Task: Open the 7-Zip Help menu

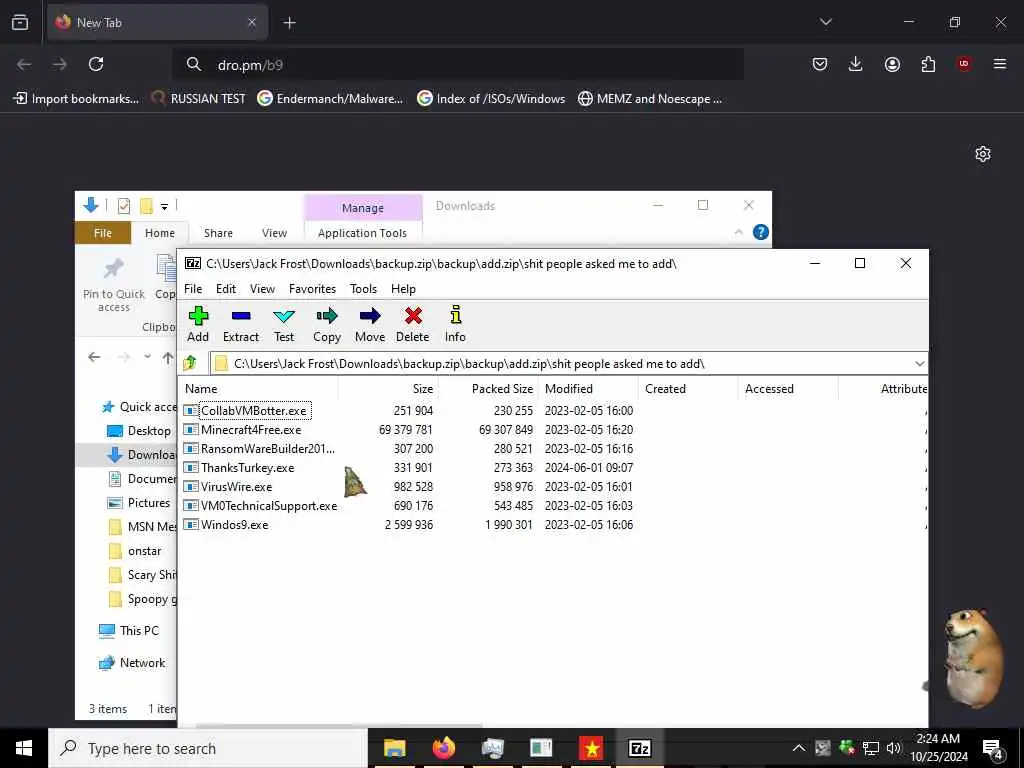Action: point(403,289)
